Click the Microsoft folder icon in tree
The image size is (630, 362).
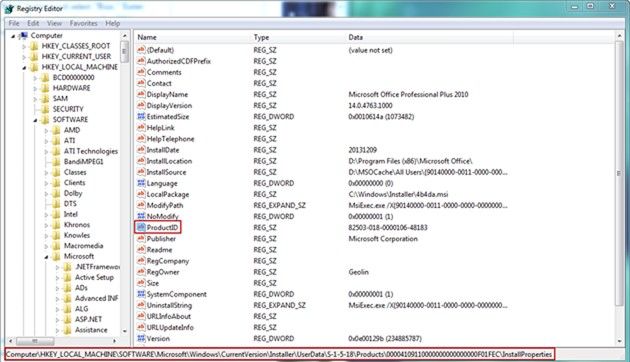pos(57,256)
